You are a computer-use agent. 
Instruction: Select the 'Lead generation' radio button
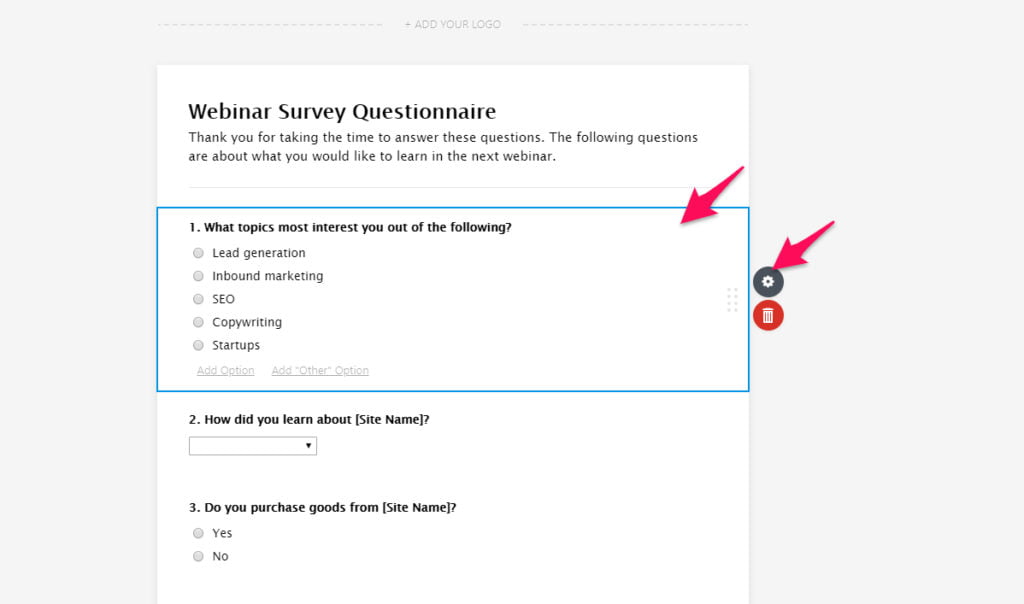[x=198, y=253]
